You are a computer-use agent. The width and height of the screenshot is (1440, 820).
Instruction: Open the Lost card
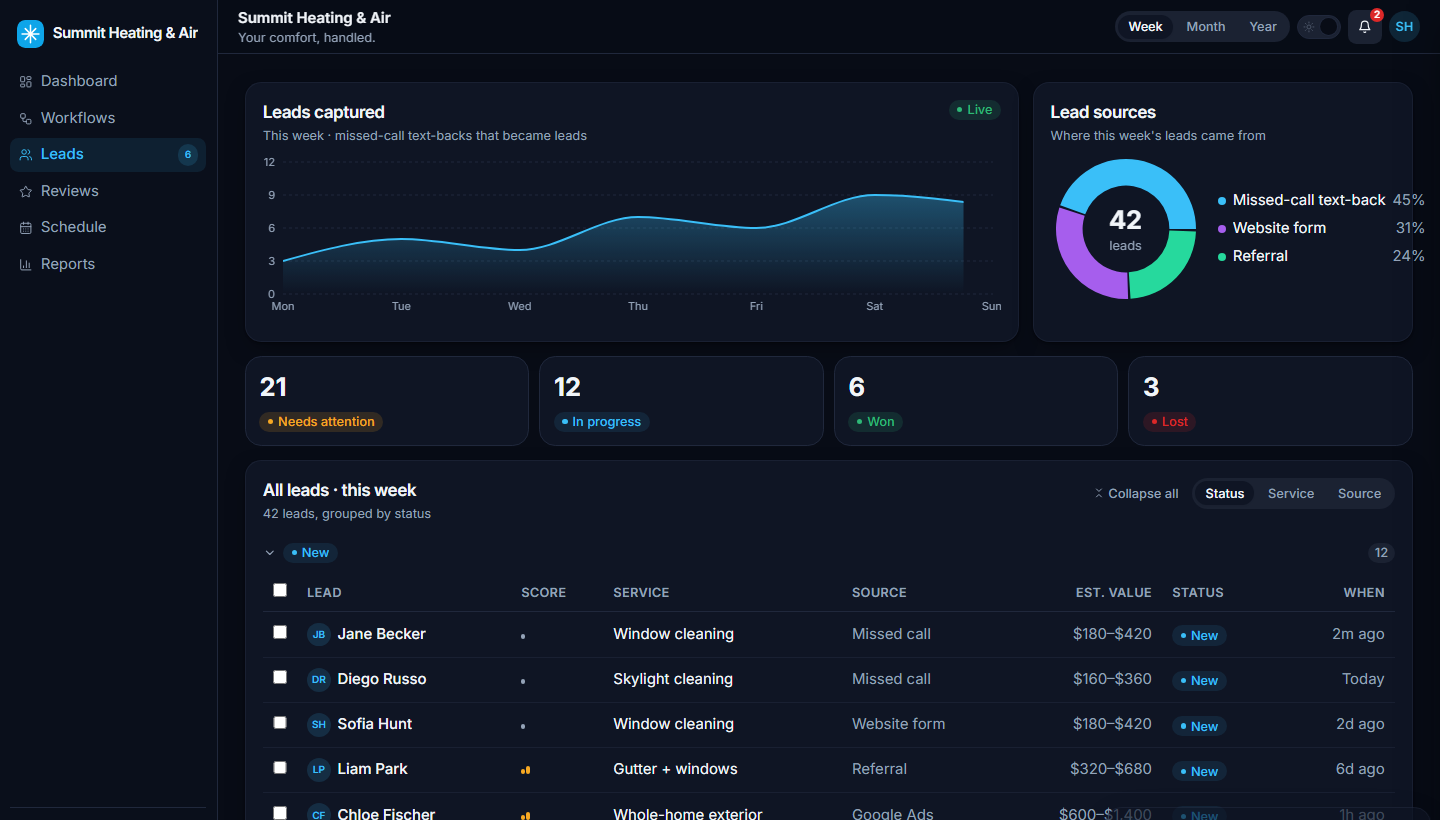[1270, 401]
